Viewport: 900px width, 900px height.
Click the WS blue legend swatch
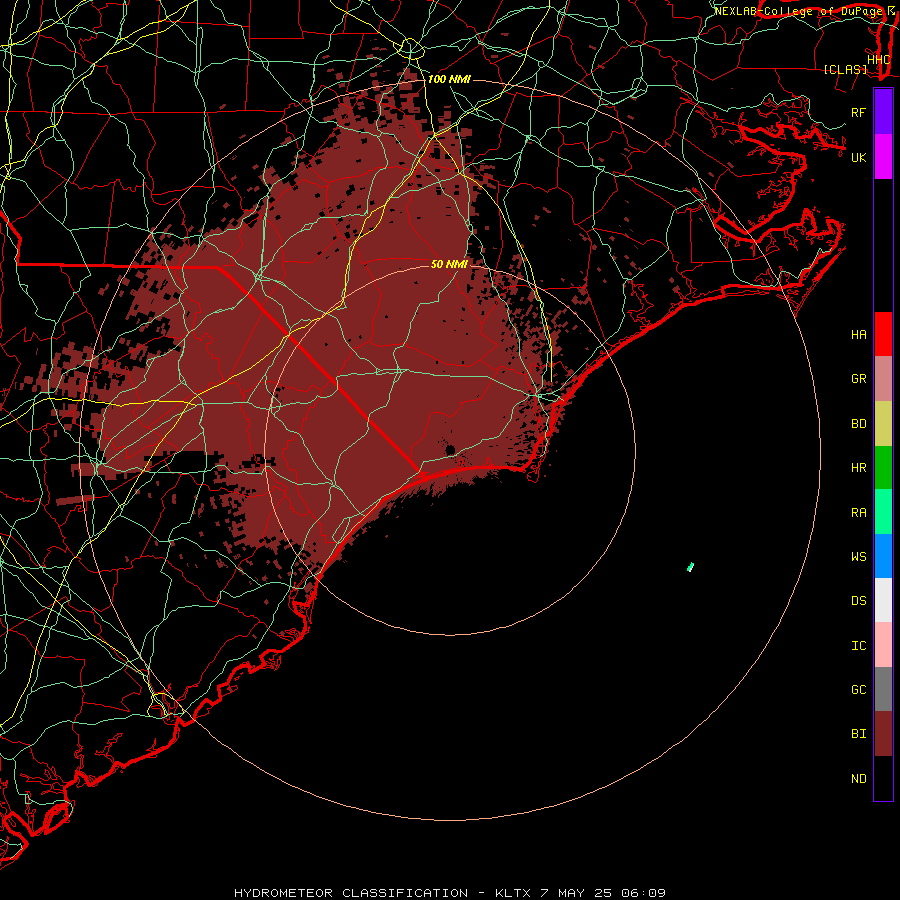(883, 556)
